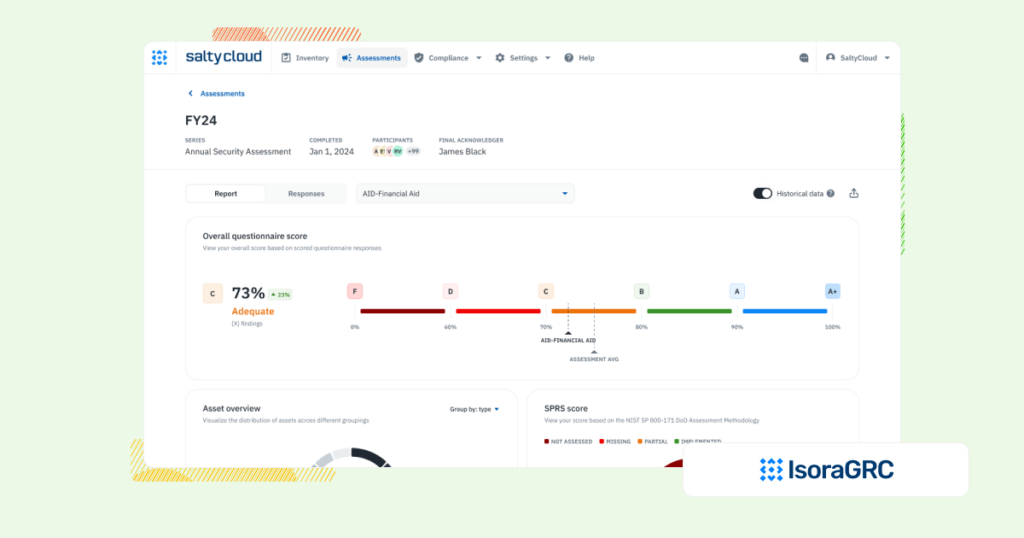This screenshot has width=1024, height=538.
Task: Expand the Compliance dropdown arrow
Action: click(x=479, y=58)
